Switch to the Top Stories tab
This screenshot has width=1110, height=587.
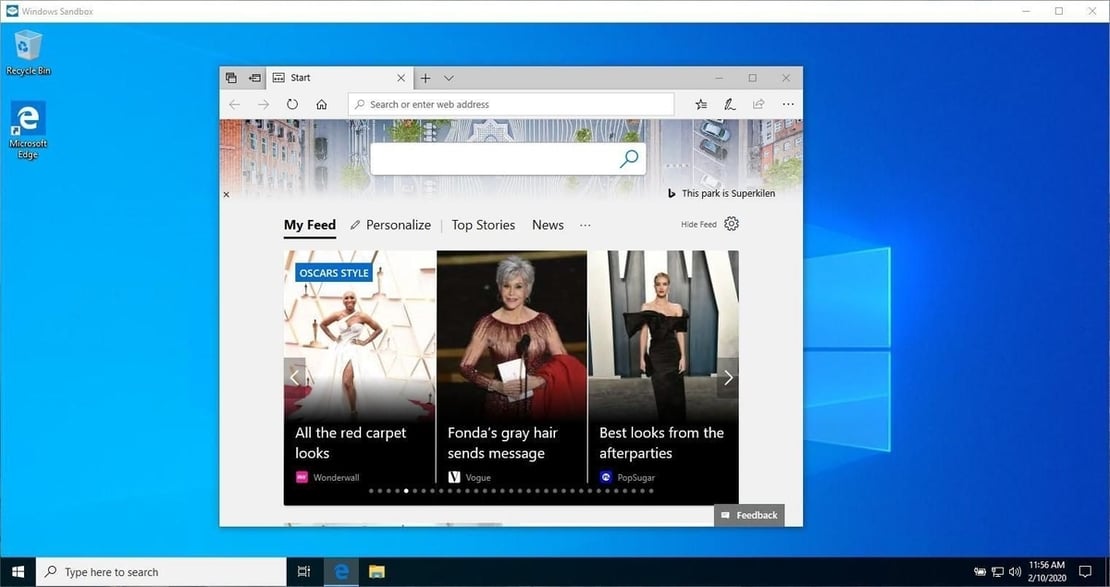click(x=484, y=225)
